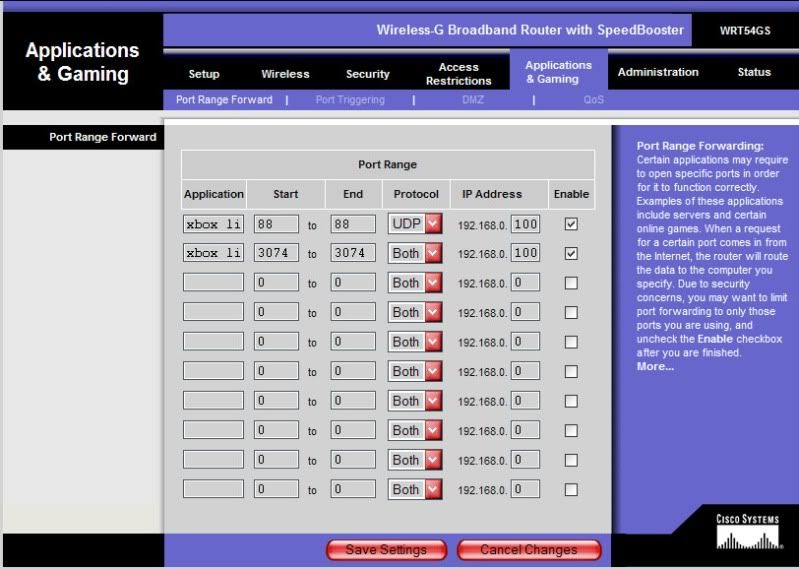Open protocol dropdown for port 3074 row
This screenshot has width=799, height=569.
[415, 253]
